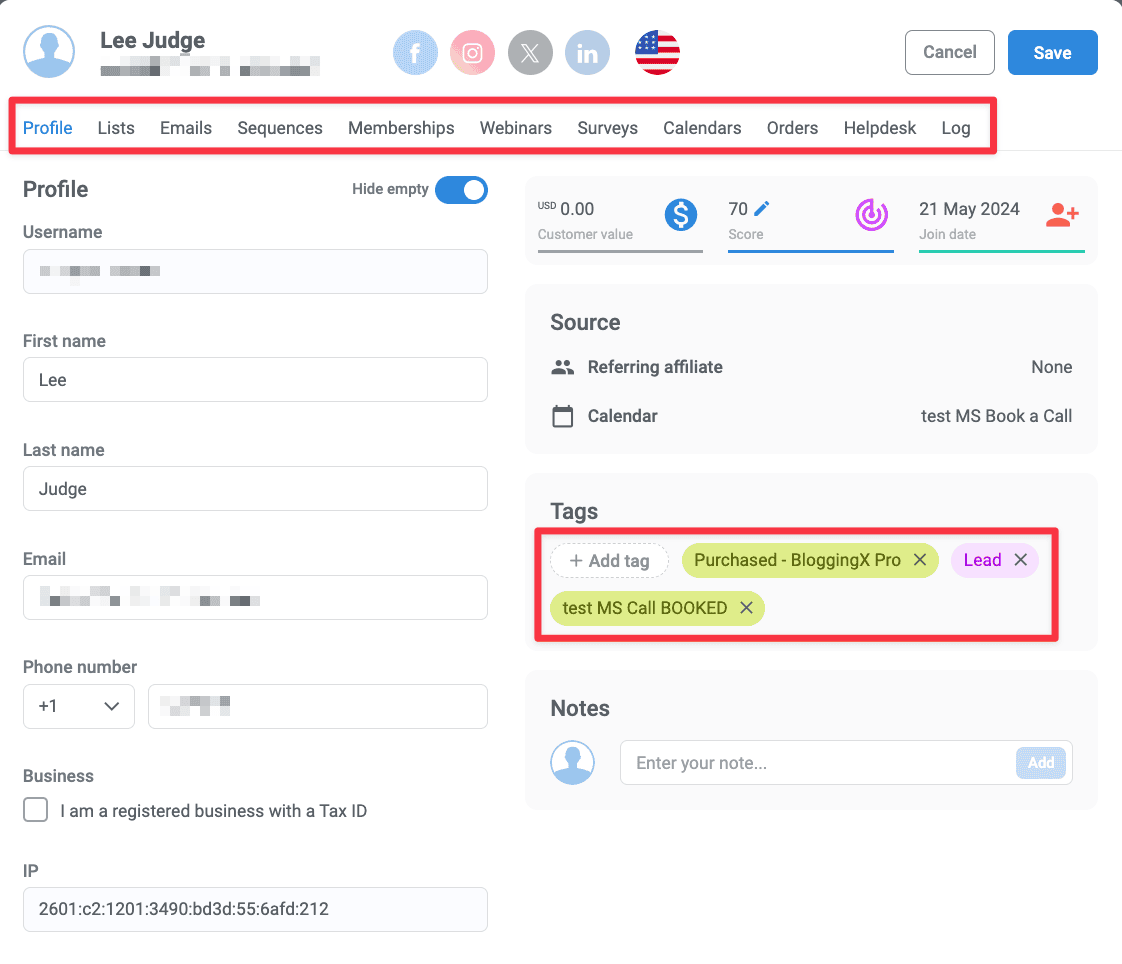Click the Add tag button
This screenshot has width=1122, height=964.
click(609, 560)
